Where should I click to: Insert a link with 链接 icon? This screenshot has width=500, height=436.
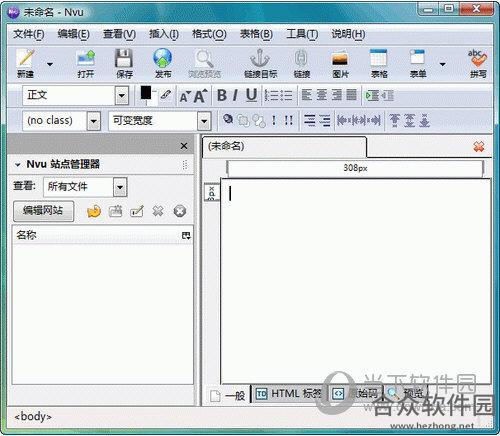(x=301, y=63)
